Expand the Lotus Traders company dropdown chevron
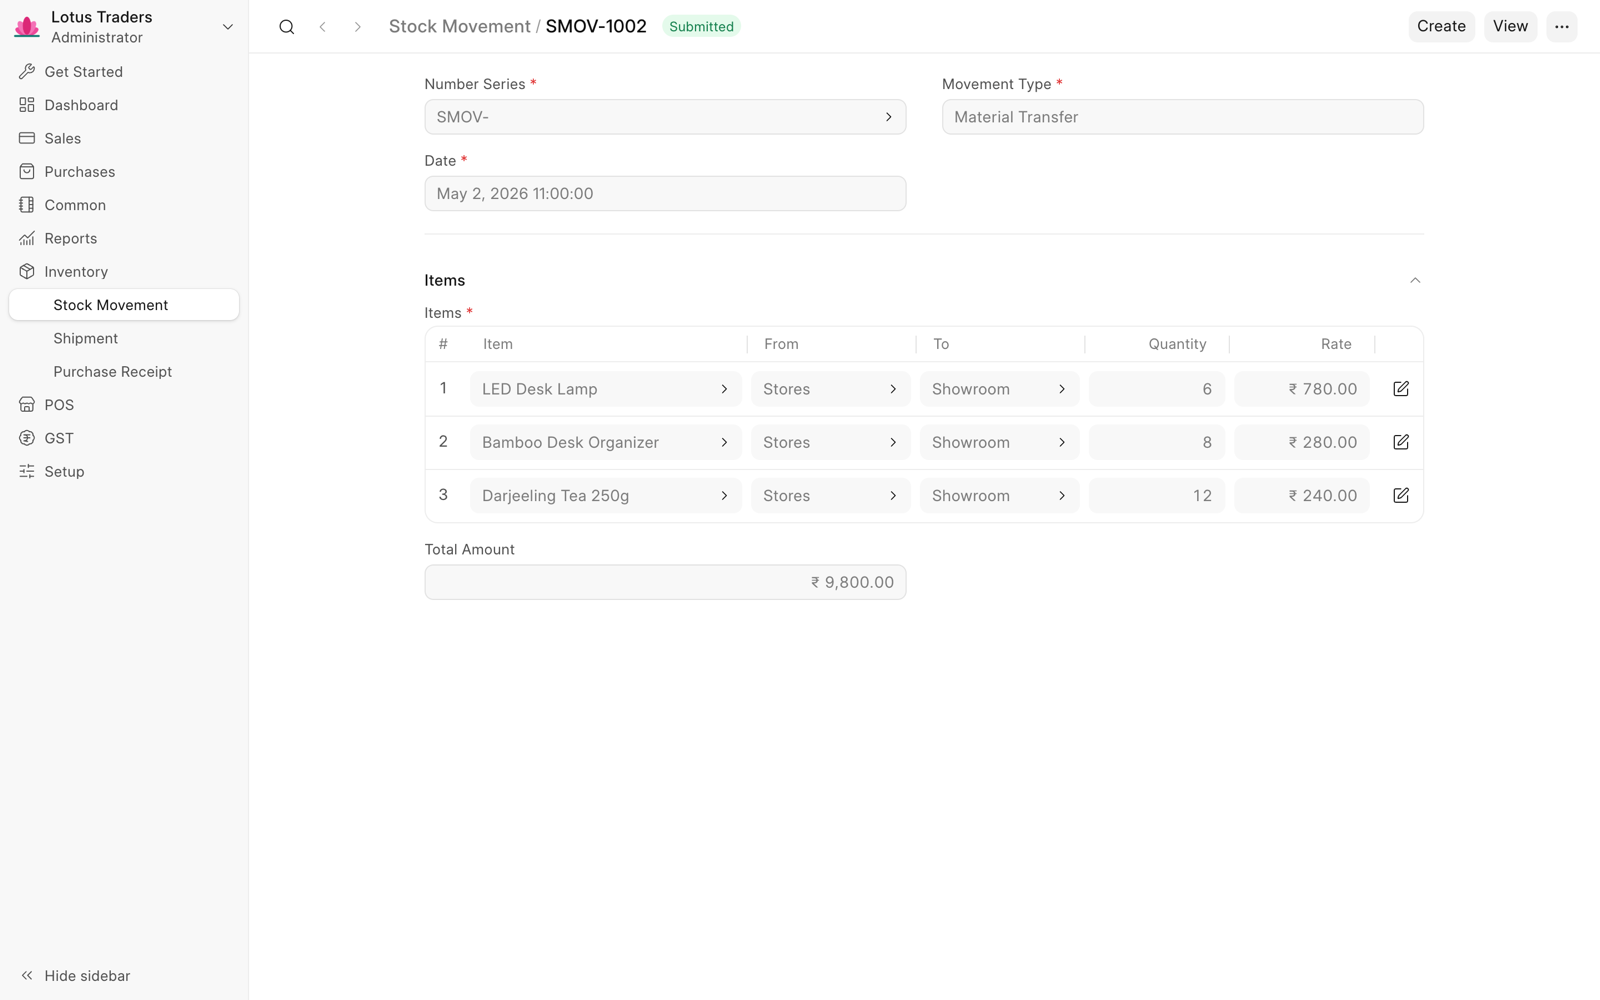Screen dimensions: 1600x1000 (x=228, y=27)
